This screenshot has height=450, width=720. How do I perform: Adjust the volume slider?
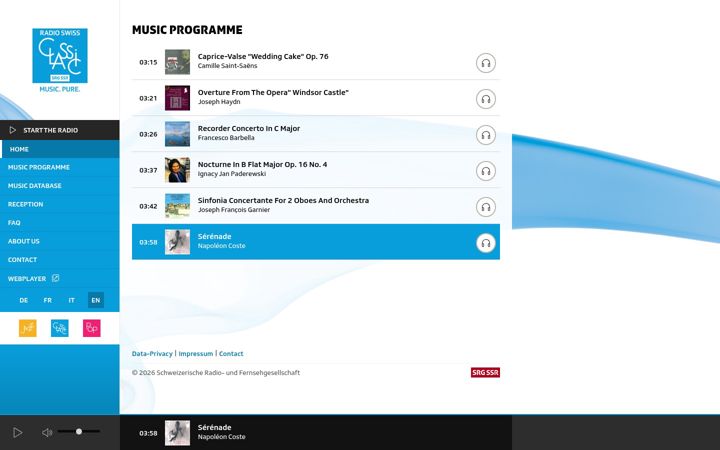pyautogui.click(x=79, y=432)
